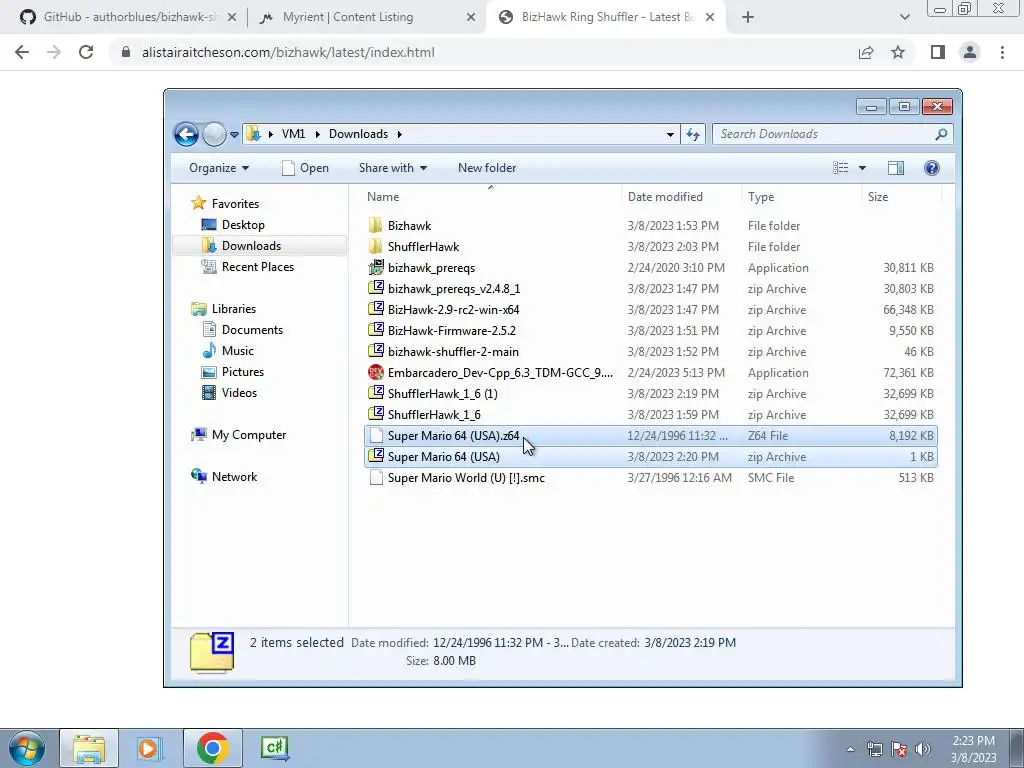This screenshot has height=768, width=1024.
Task: Open Chrome tab search dropdown arrow
Action: pos(904,17)
